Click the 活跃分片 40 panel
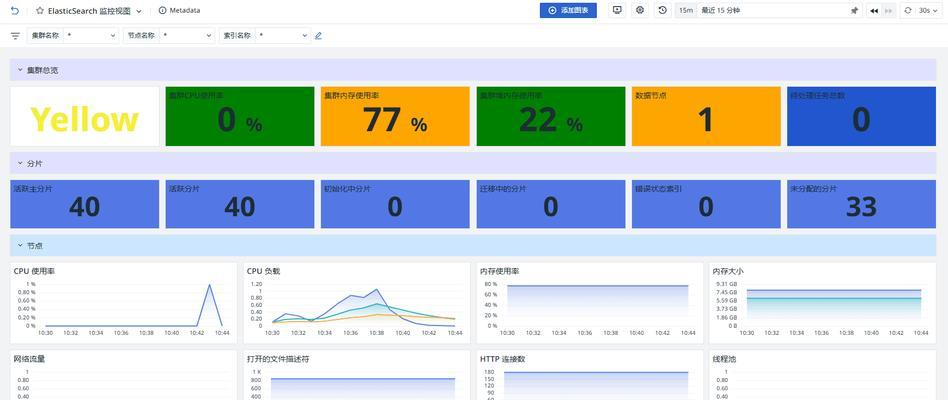 point(240,204)
